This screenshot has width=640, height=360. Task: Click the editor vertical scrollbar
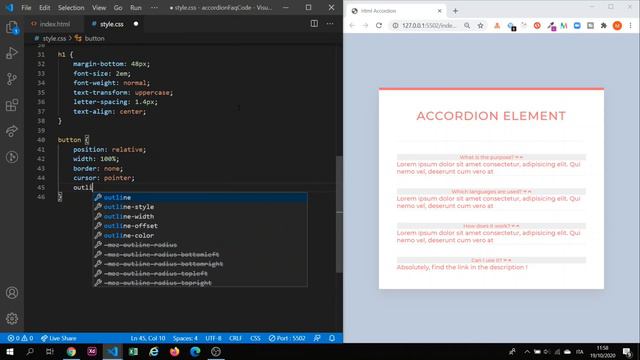pyautogui.click(x=339, y=214)
